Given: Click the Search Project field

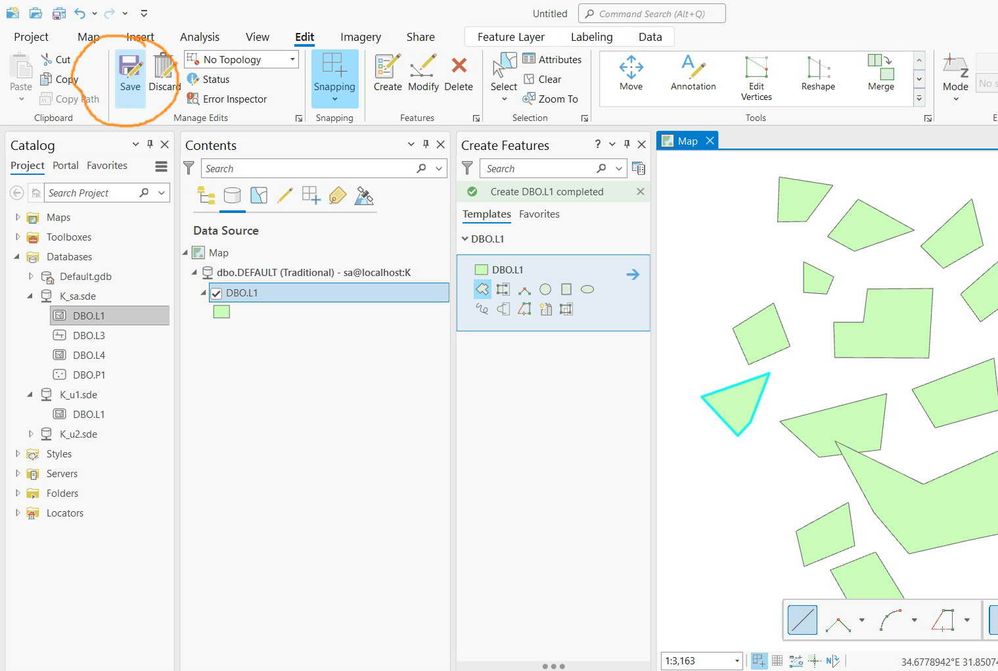Looking at the screenshot, I should point(99,193).
